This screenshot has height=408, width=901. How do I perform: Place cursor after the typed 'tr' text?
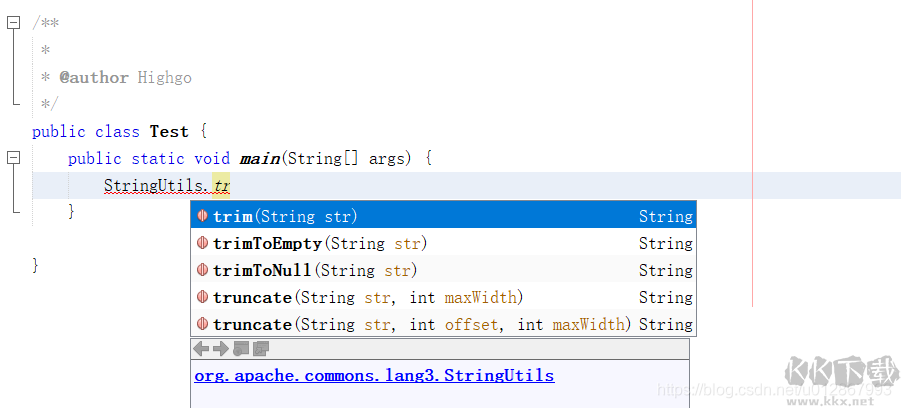click(230, 186)
